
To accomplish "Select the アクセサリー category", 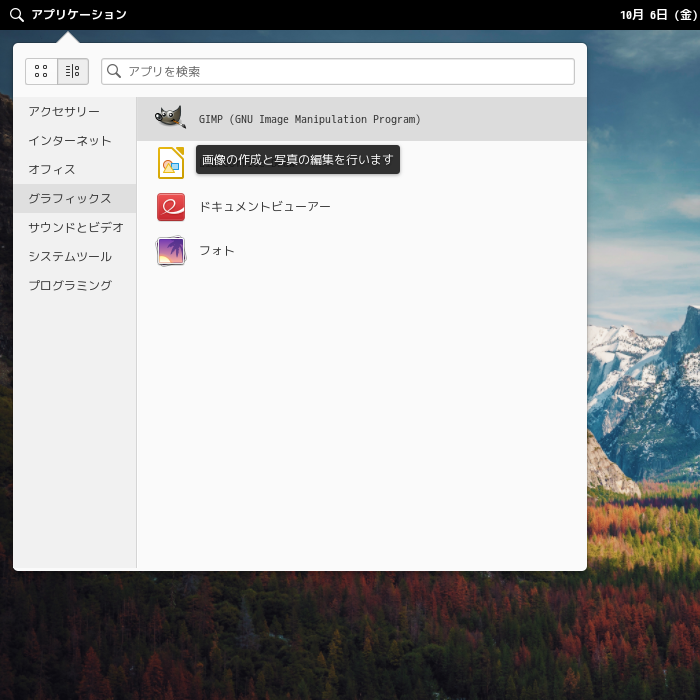I will [x=75, y=112].
